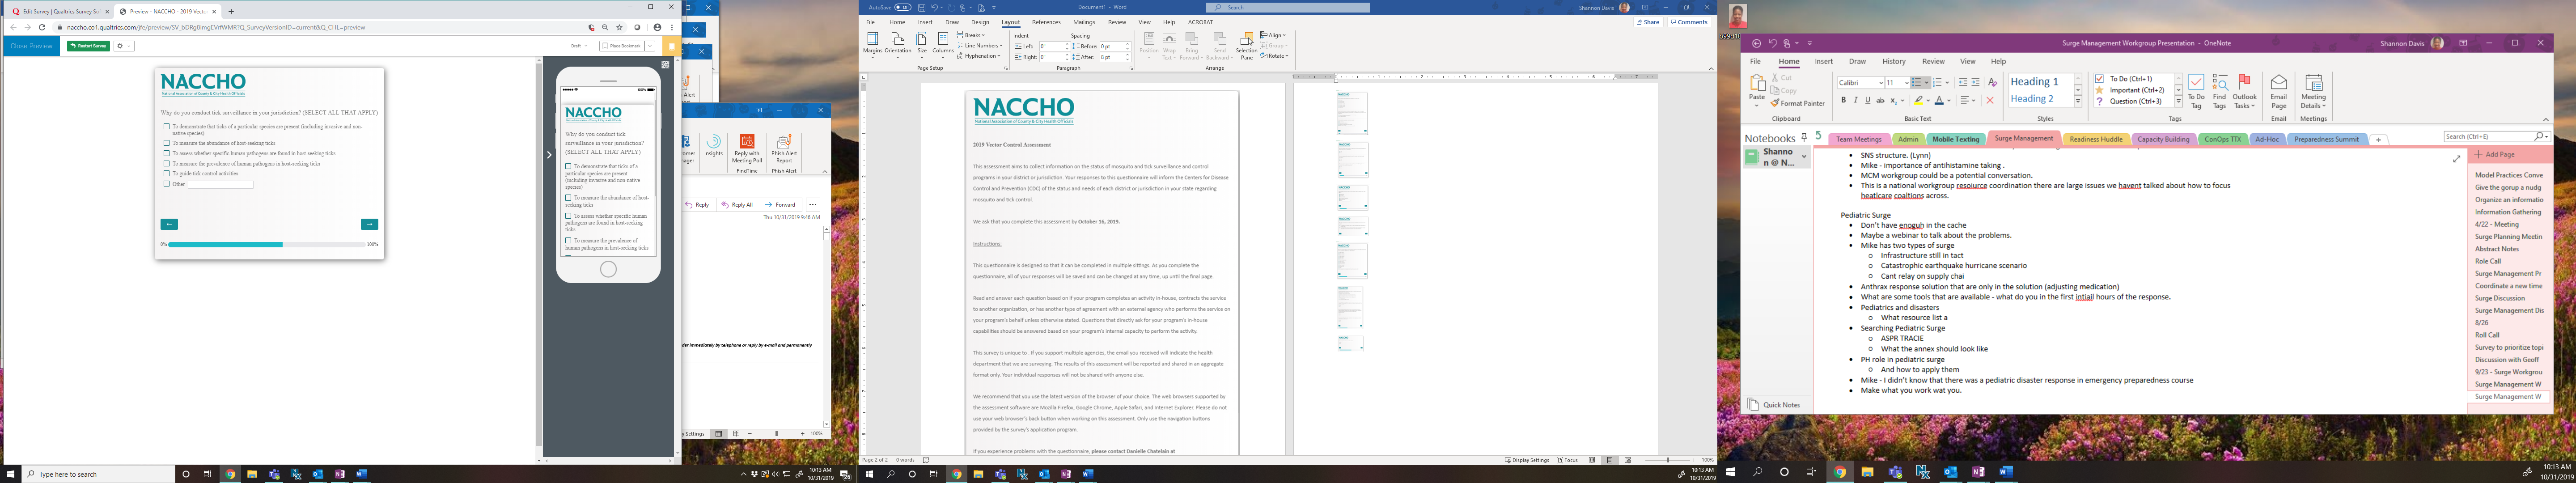Click the Restart Survey button
The width and height of the screenshot is (2576, 483).
pos(89,46)
